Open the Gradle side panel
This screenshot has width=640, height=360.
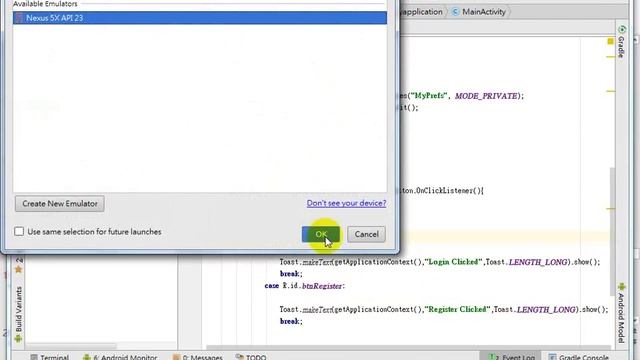click(x=621, y=47)
